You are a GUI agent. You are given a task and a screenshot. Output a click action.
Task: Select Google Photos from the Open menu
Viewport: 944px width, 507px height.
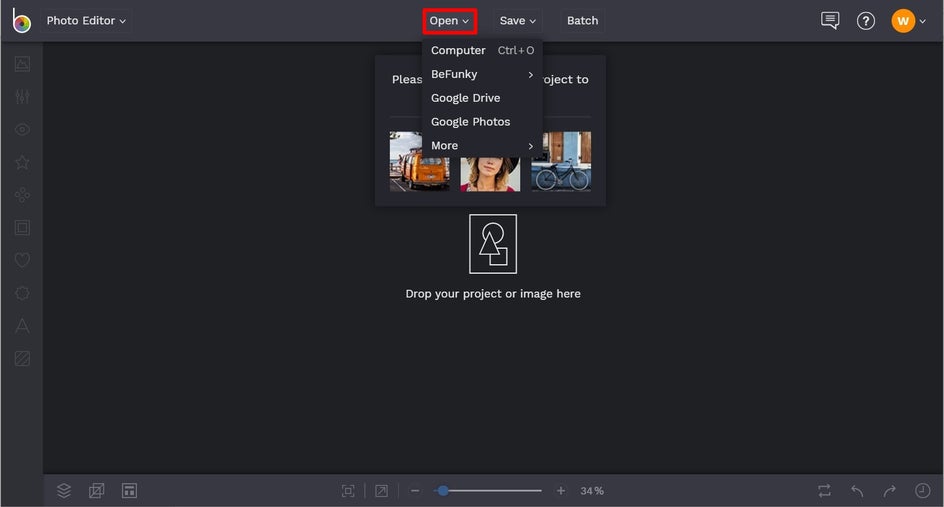(482, 122)
